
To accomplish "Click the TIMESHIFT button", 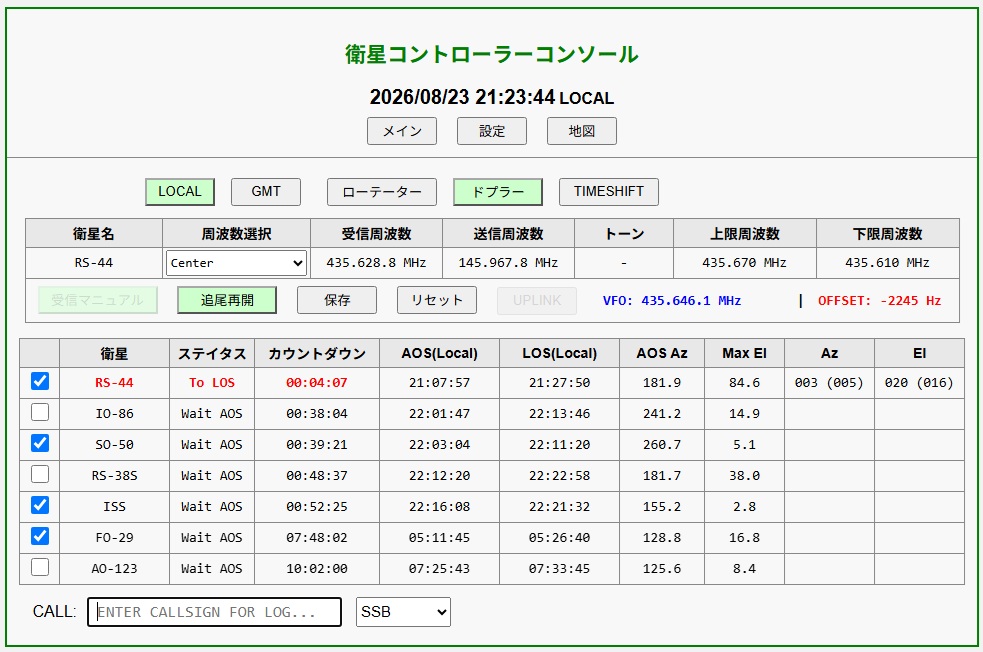I will coord(609,192).
